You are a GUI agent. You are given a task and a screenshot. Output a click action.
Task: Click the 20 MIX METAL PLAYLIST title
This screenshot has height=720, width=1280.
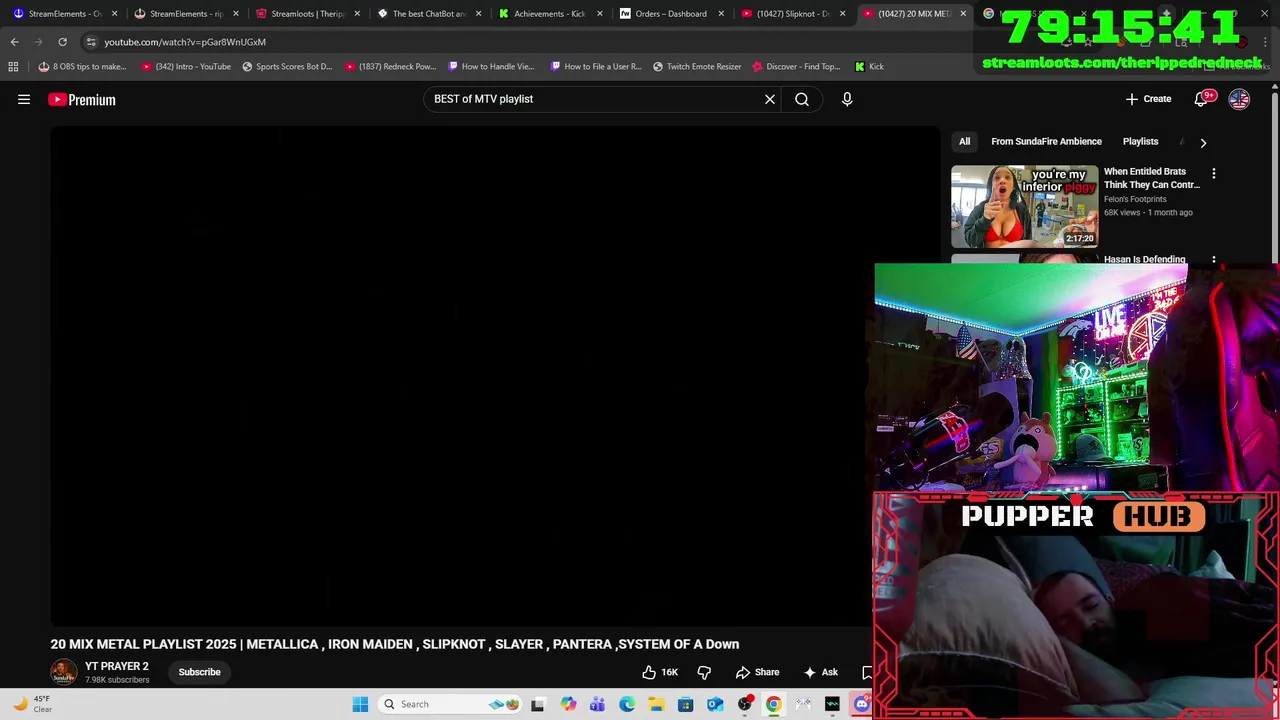[395, 644]
